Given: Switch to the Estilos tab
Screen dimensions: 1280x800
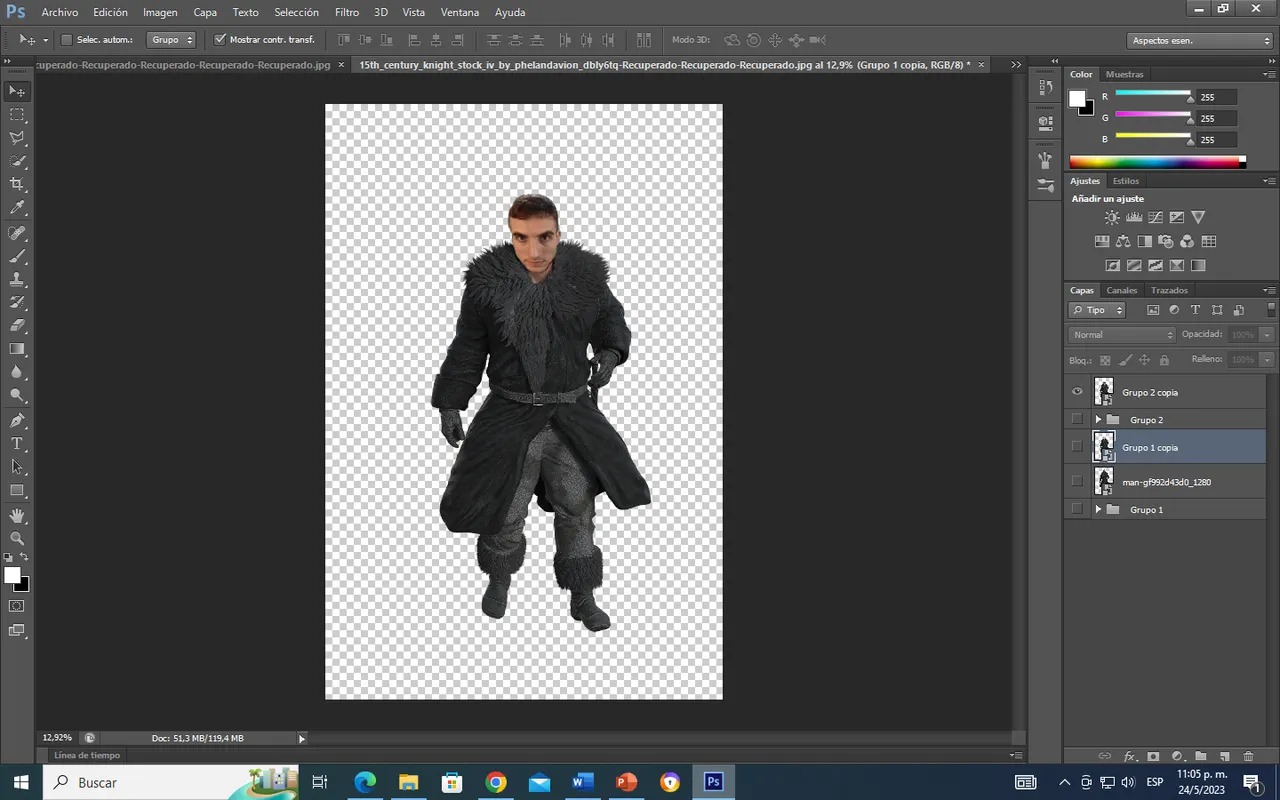Looking at the screenshot, I should click(x=1126, y=181).
